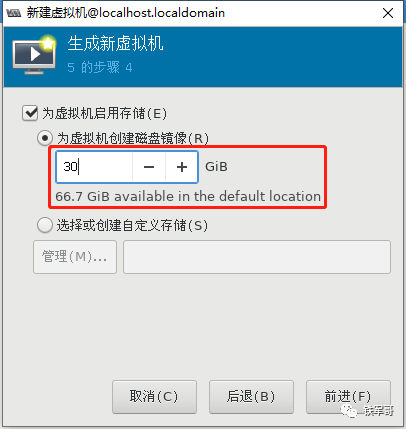The image size is (406, 429).
Task: Cancel the wizard with 取消(C)
Action: pyautogui.click(x=154, y=397)
